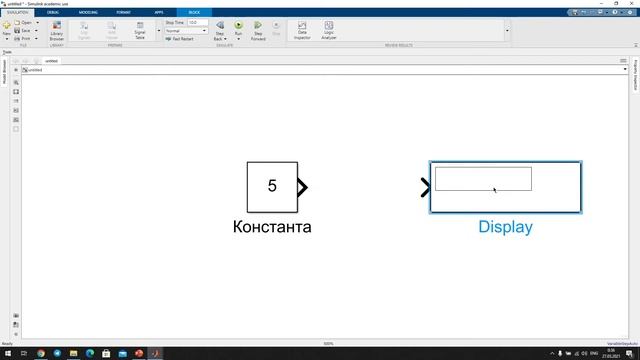Open the Library Browser
Image resolution: width=640 pixels, height=360 pixels.
coord(57,31)
